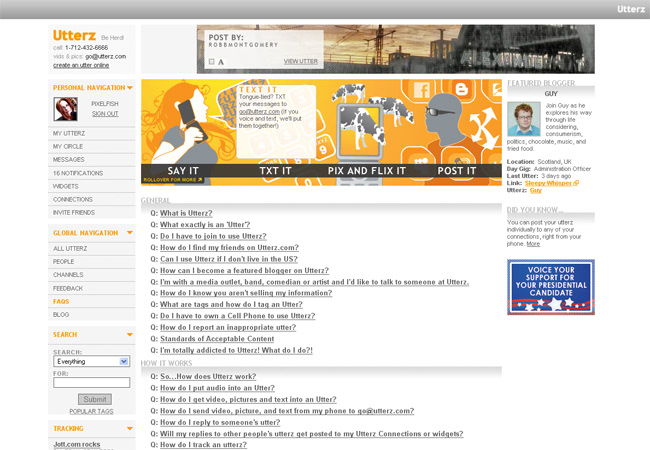Open 'own a Cell Phone' question

238,316
